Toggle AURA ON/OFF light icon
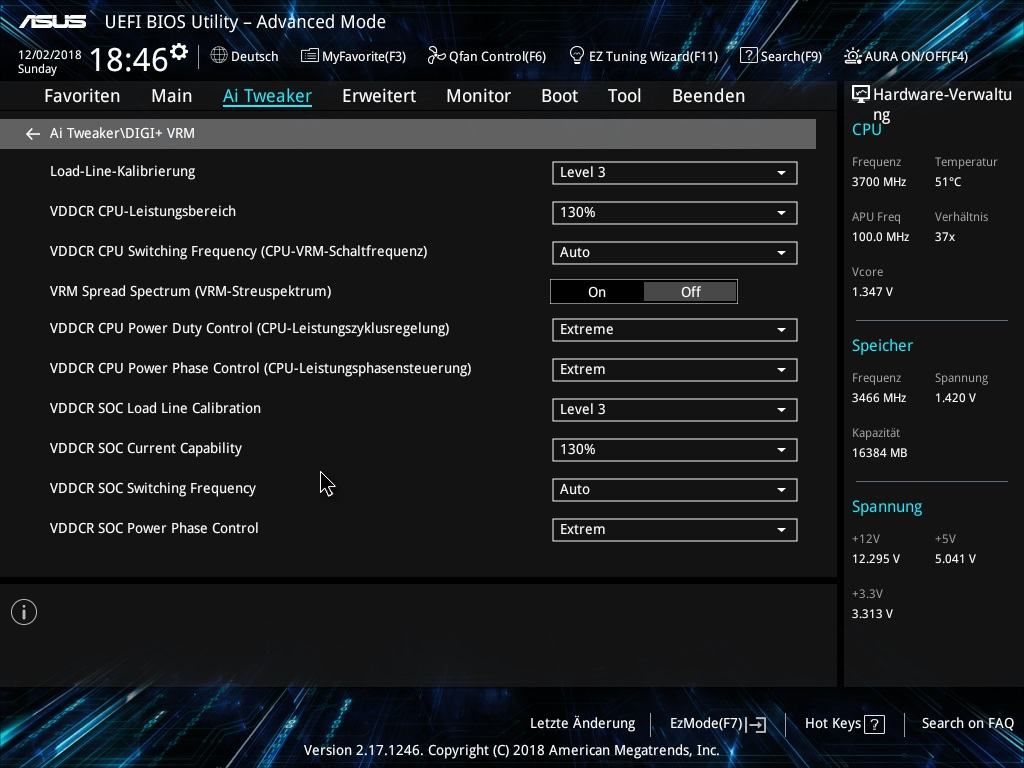Screen dimensions: 1024x768 (853, 56)
